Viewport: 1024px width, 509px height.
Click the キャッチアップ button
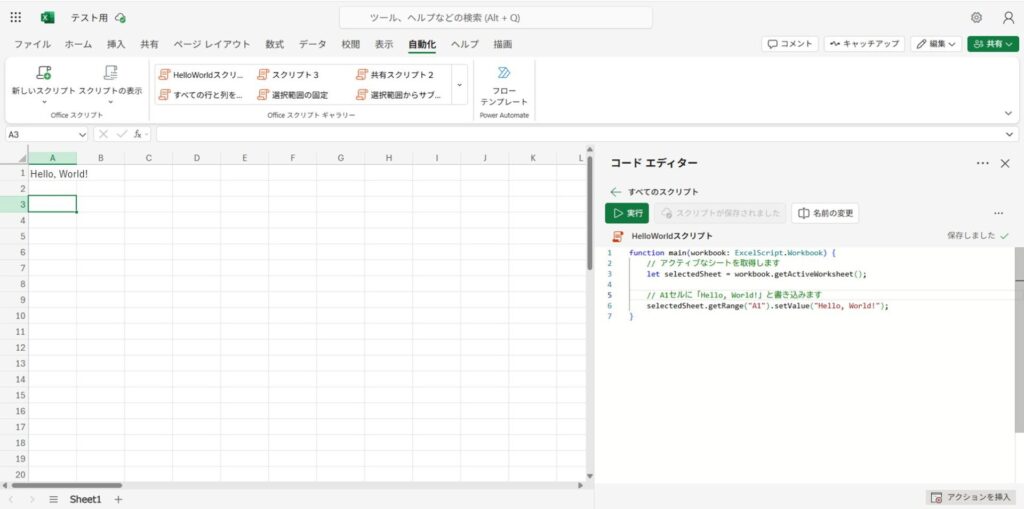(864, 44)
